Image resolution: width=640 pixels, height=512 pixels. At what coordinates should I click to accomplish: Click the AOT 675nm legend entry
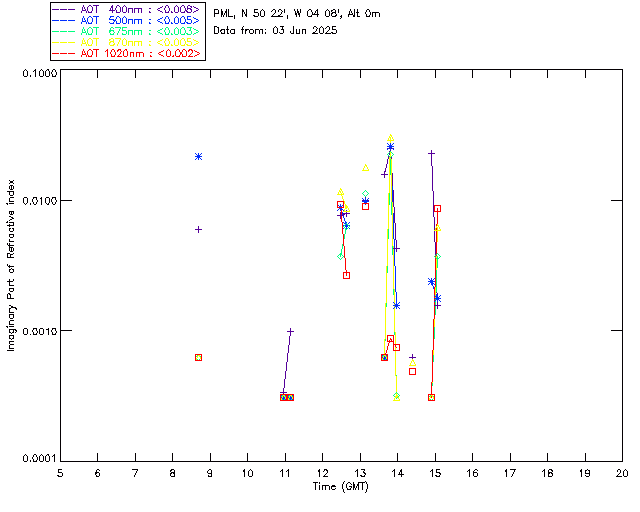click(127, 31)
